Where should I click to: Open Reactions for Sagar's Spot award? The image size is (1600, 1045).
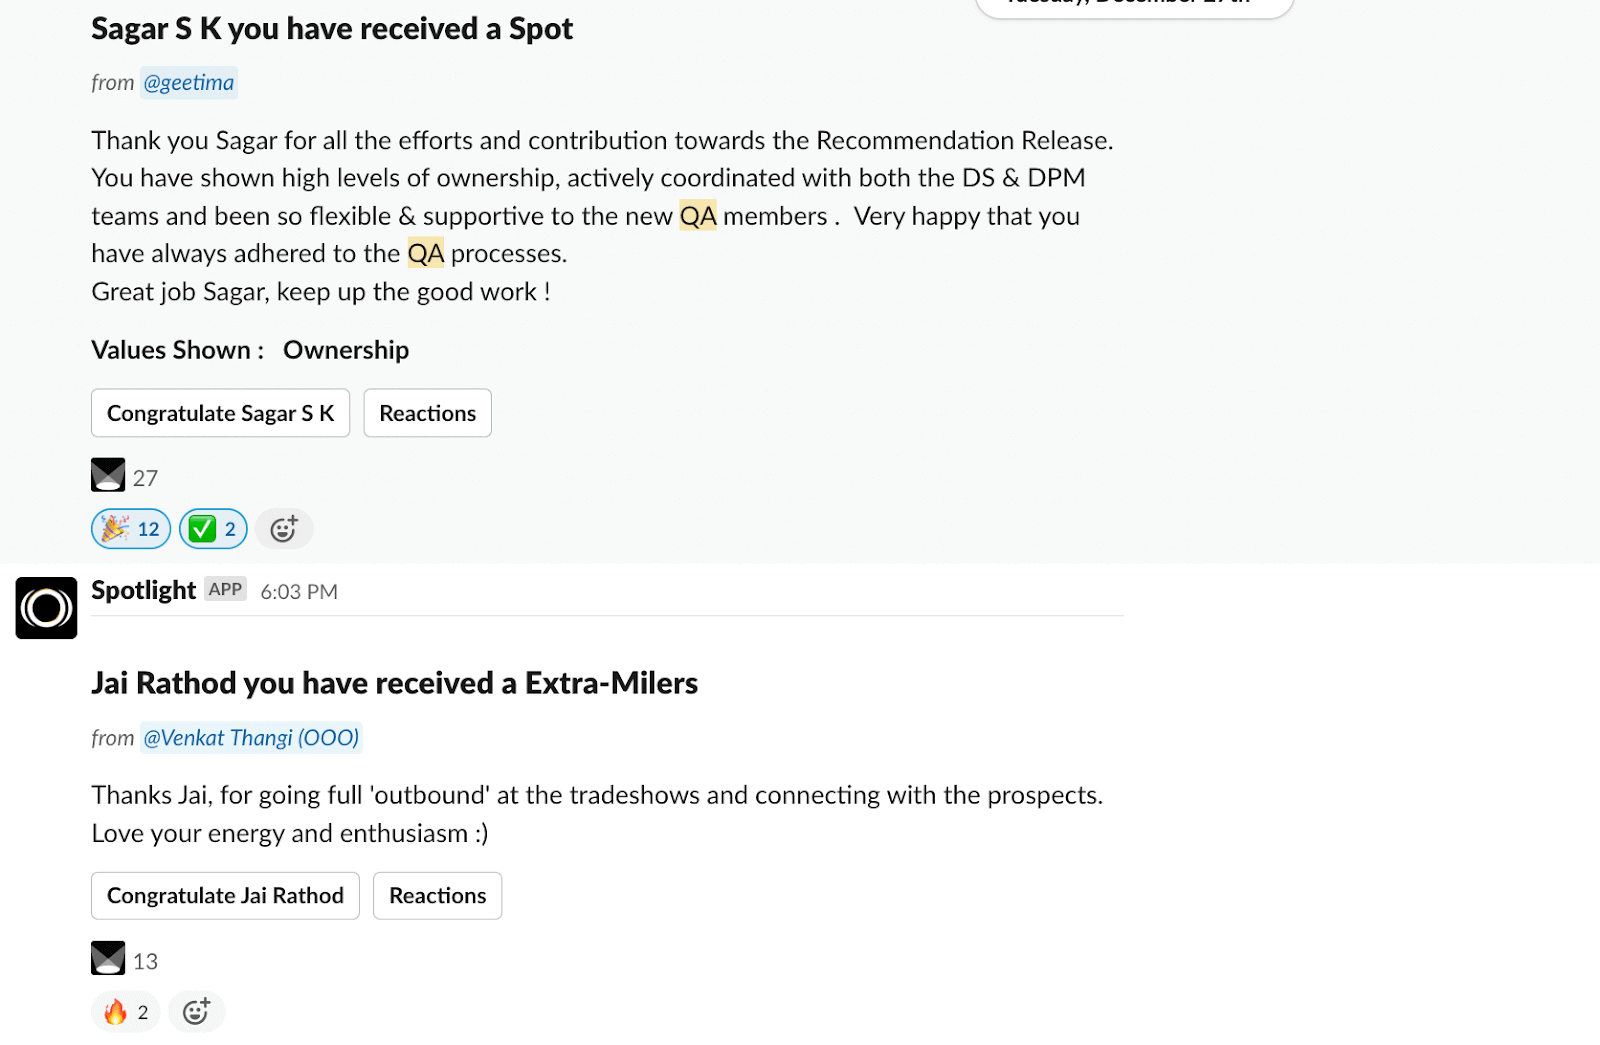427,412
